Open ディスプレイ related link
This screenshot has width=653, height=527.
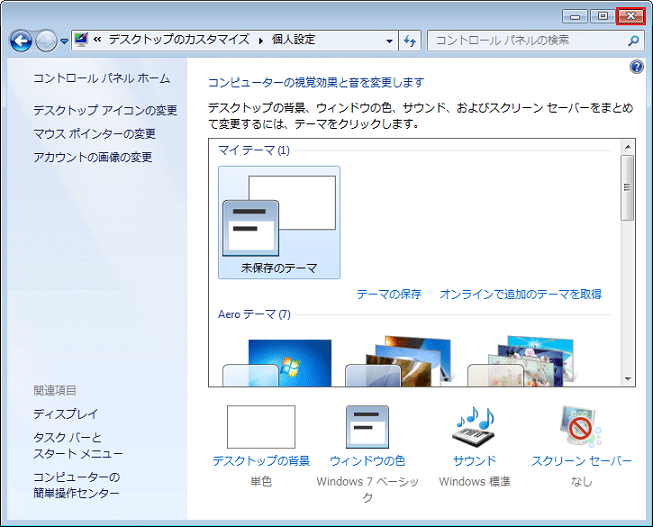click(66, 414)
